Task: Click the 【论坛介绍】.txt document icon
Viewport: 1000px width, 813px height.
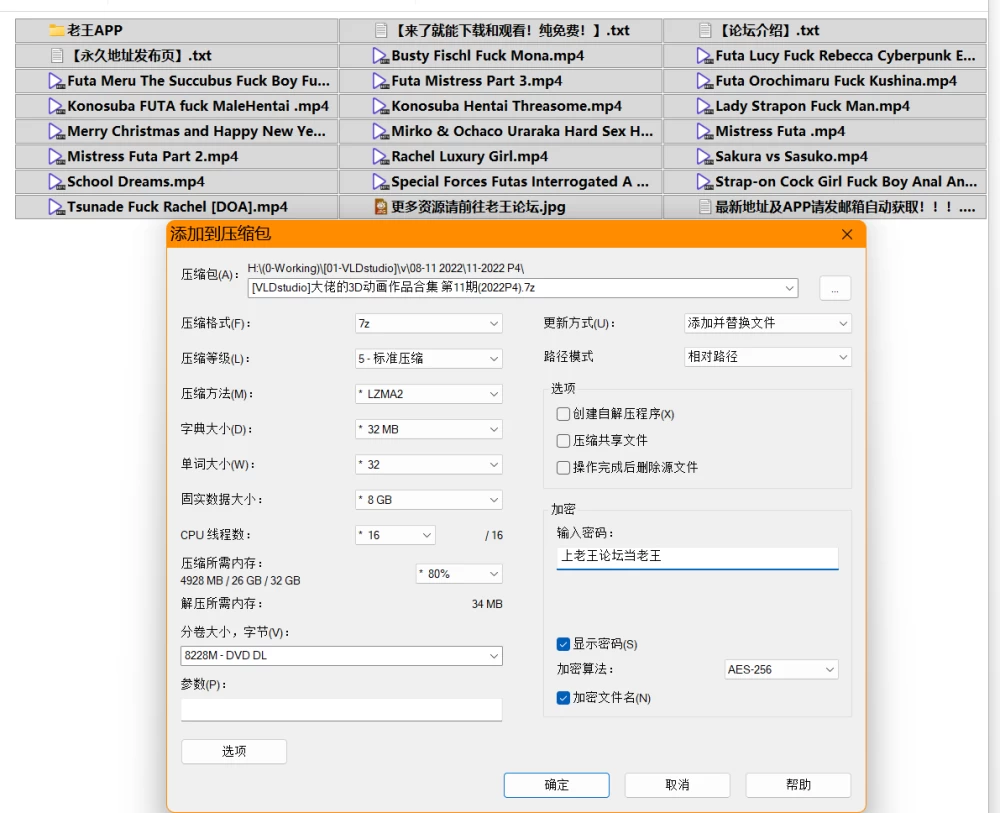Action: coord(705,30)
